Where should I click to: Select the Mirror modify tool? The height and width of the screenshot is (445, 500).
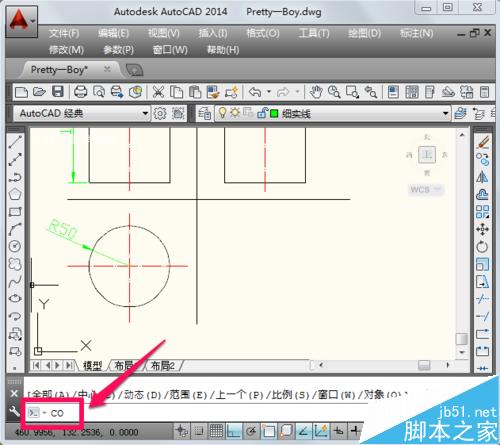tap(482, 177)
